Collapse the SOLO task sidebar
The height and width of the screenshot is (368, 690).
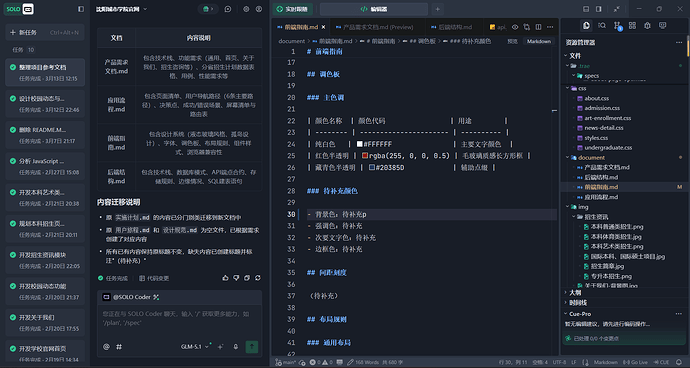point(81,9)
